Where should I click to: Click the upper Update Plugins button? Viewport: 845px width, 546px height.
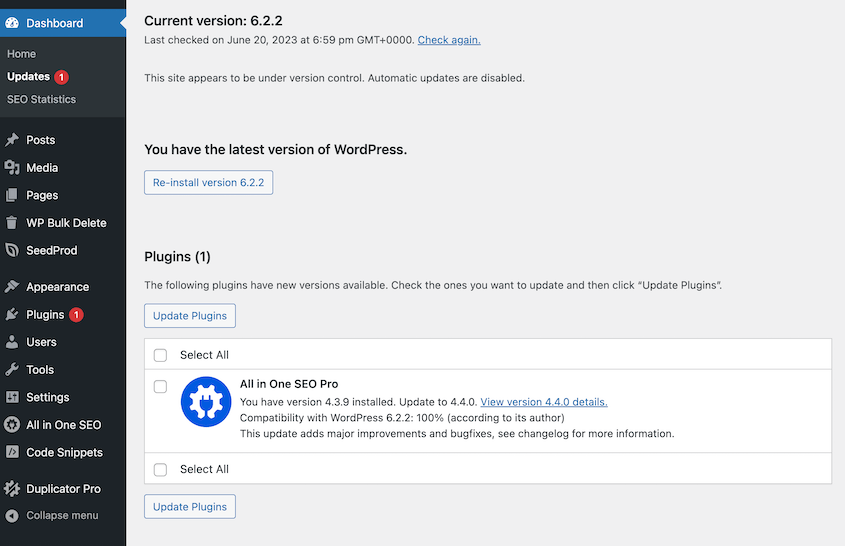pyautogui.click(x=190, y=316)
